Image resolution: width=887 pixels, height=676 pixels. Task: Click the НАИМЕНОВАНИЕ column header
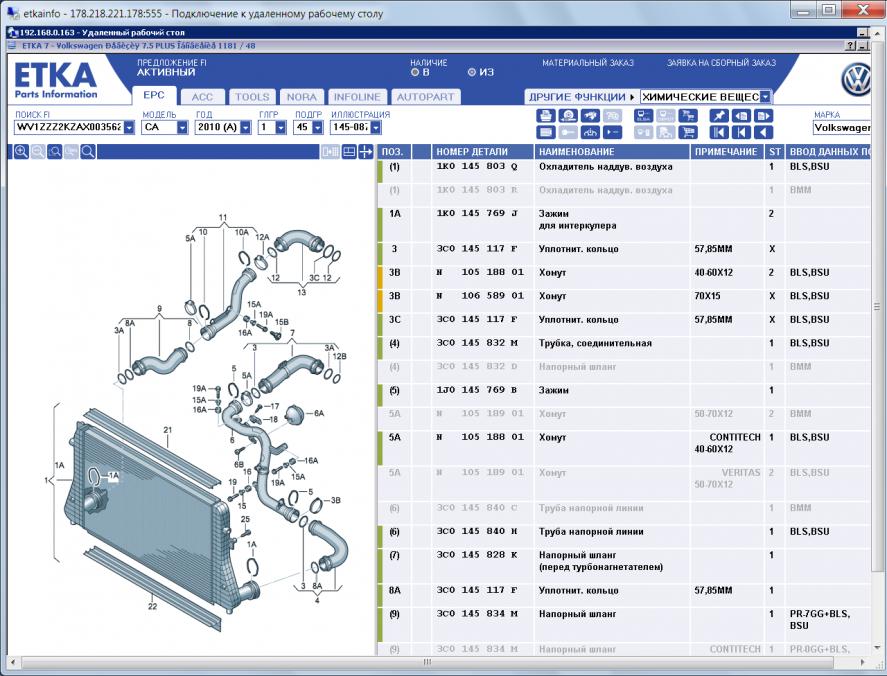[x=612, y=152]
